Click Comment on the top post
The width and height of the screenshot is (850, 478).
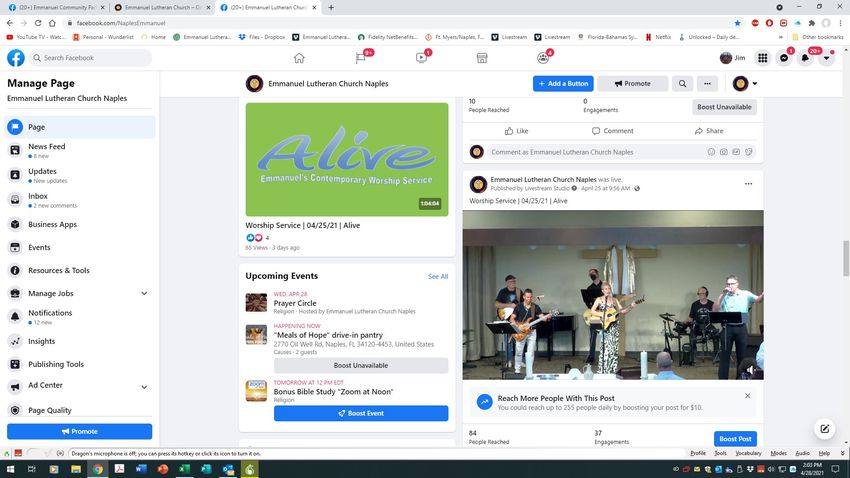tap(613, 131)
